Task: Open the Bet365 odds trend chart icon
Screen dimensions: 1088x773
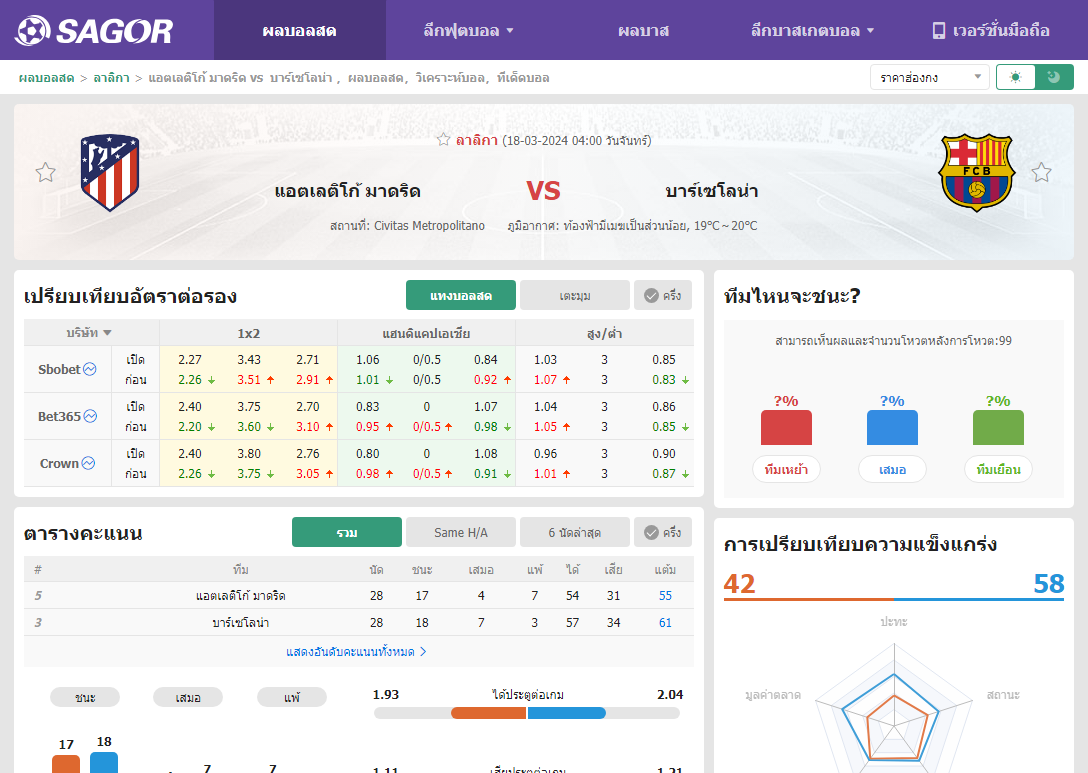Action: coord(90,416)
